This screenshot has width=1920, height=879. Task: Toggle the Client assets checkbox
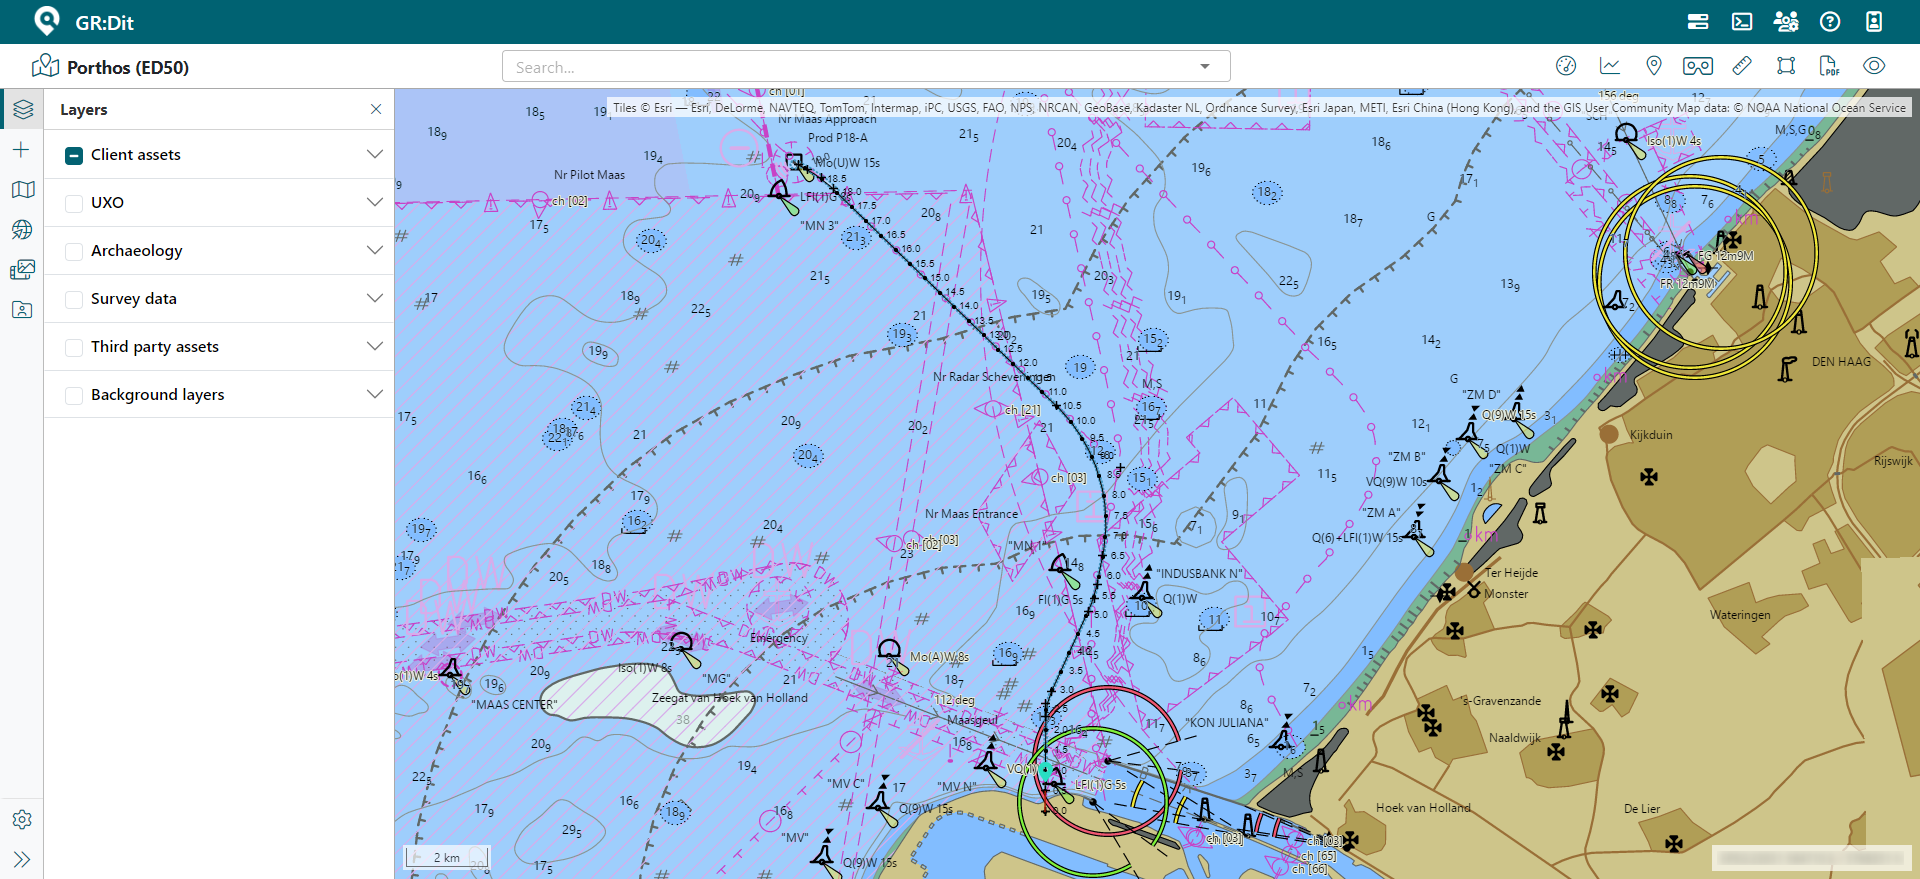74,155
